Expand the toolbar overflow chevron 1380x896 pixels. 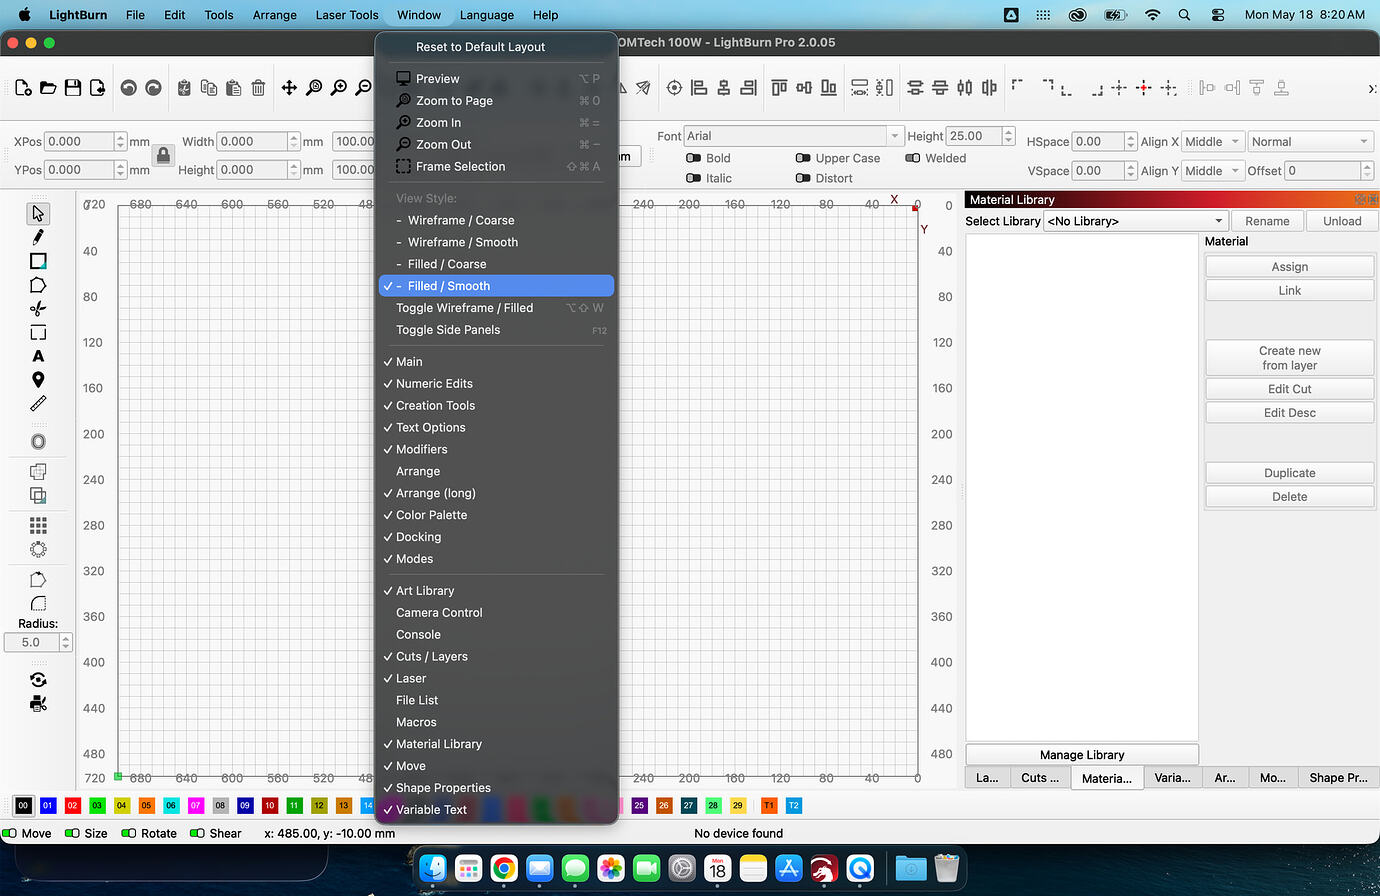click(1372, 89)
